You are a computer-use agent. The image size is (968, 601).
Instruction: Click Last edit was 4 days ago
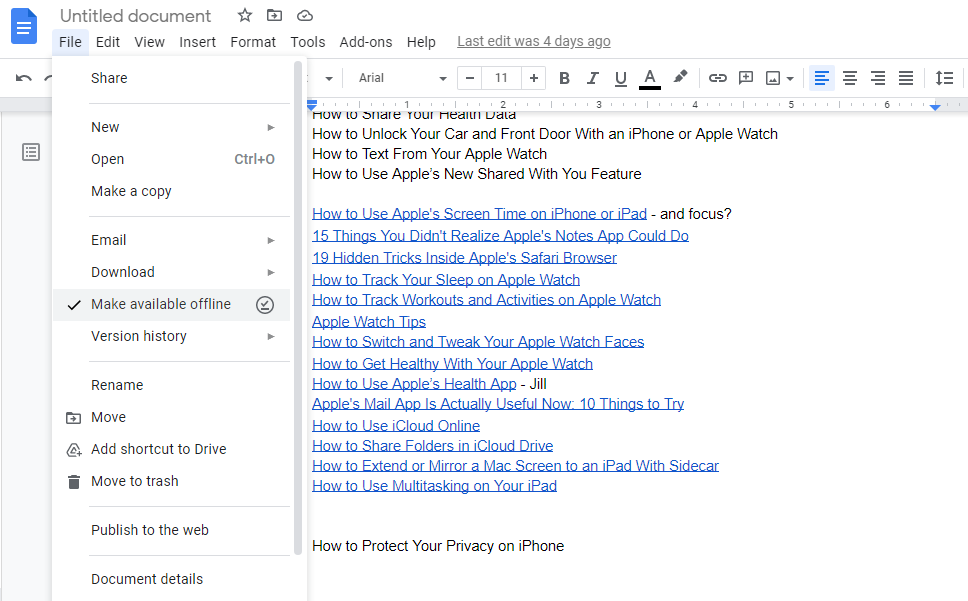coord(533,41)
